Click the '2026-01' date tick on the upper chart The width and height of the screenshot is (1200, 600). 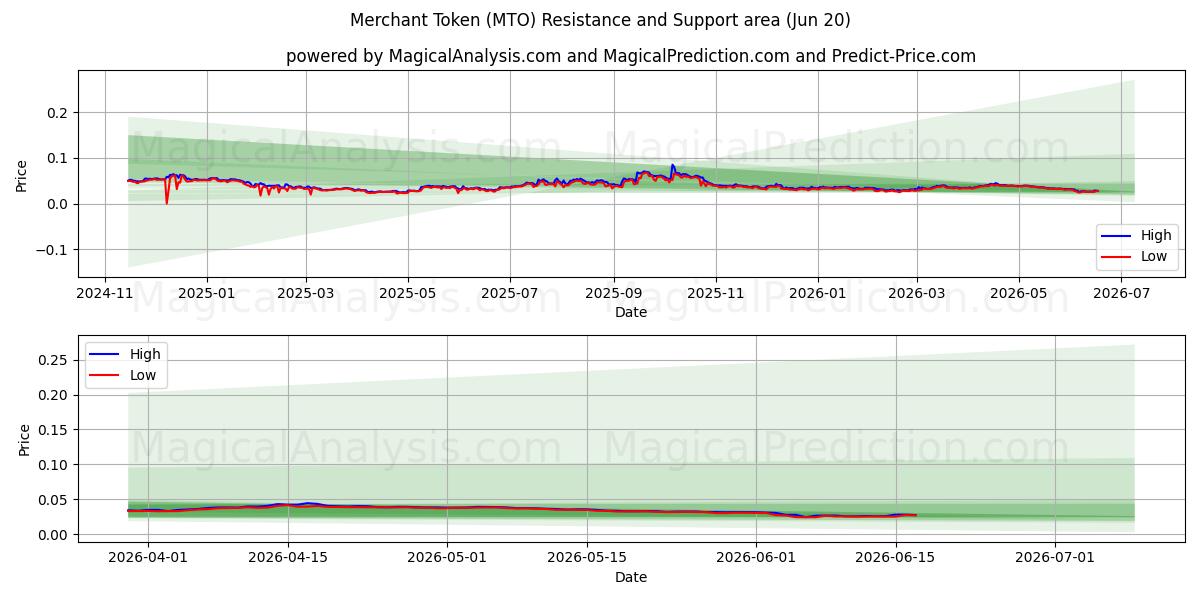tap(817, 294)
